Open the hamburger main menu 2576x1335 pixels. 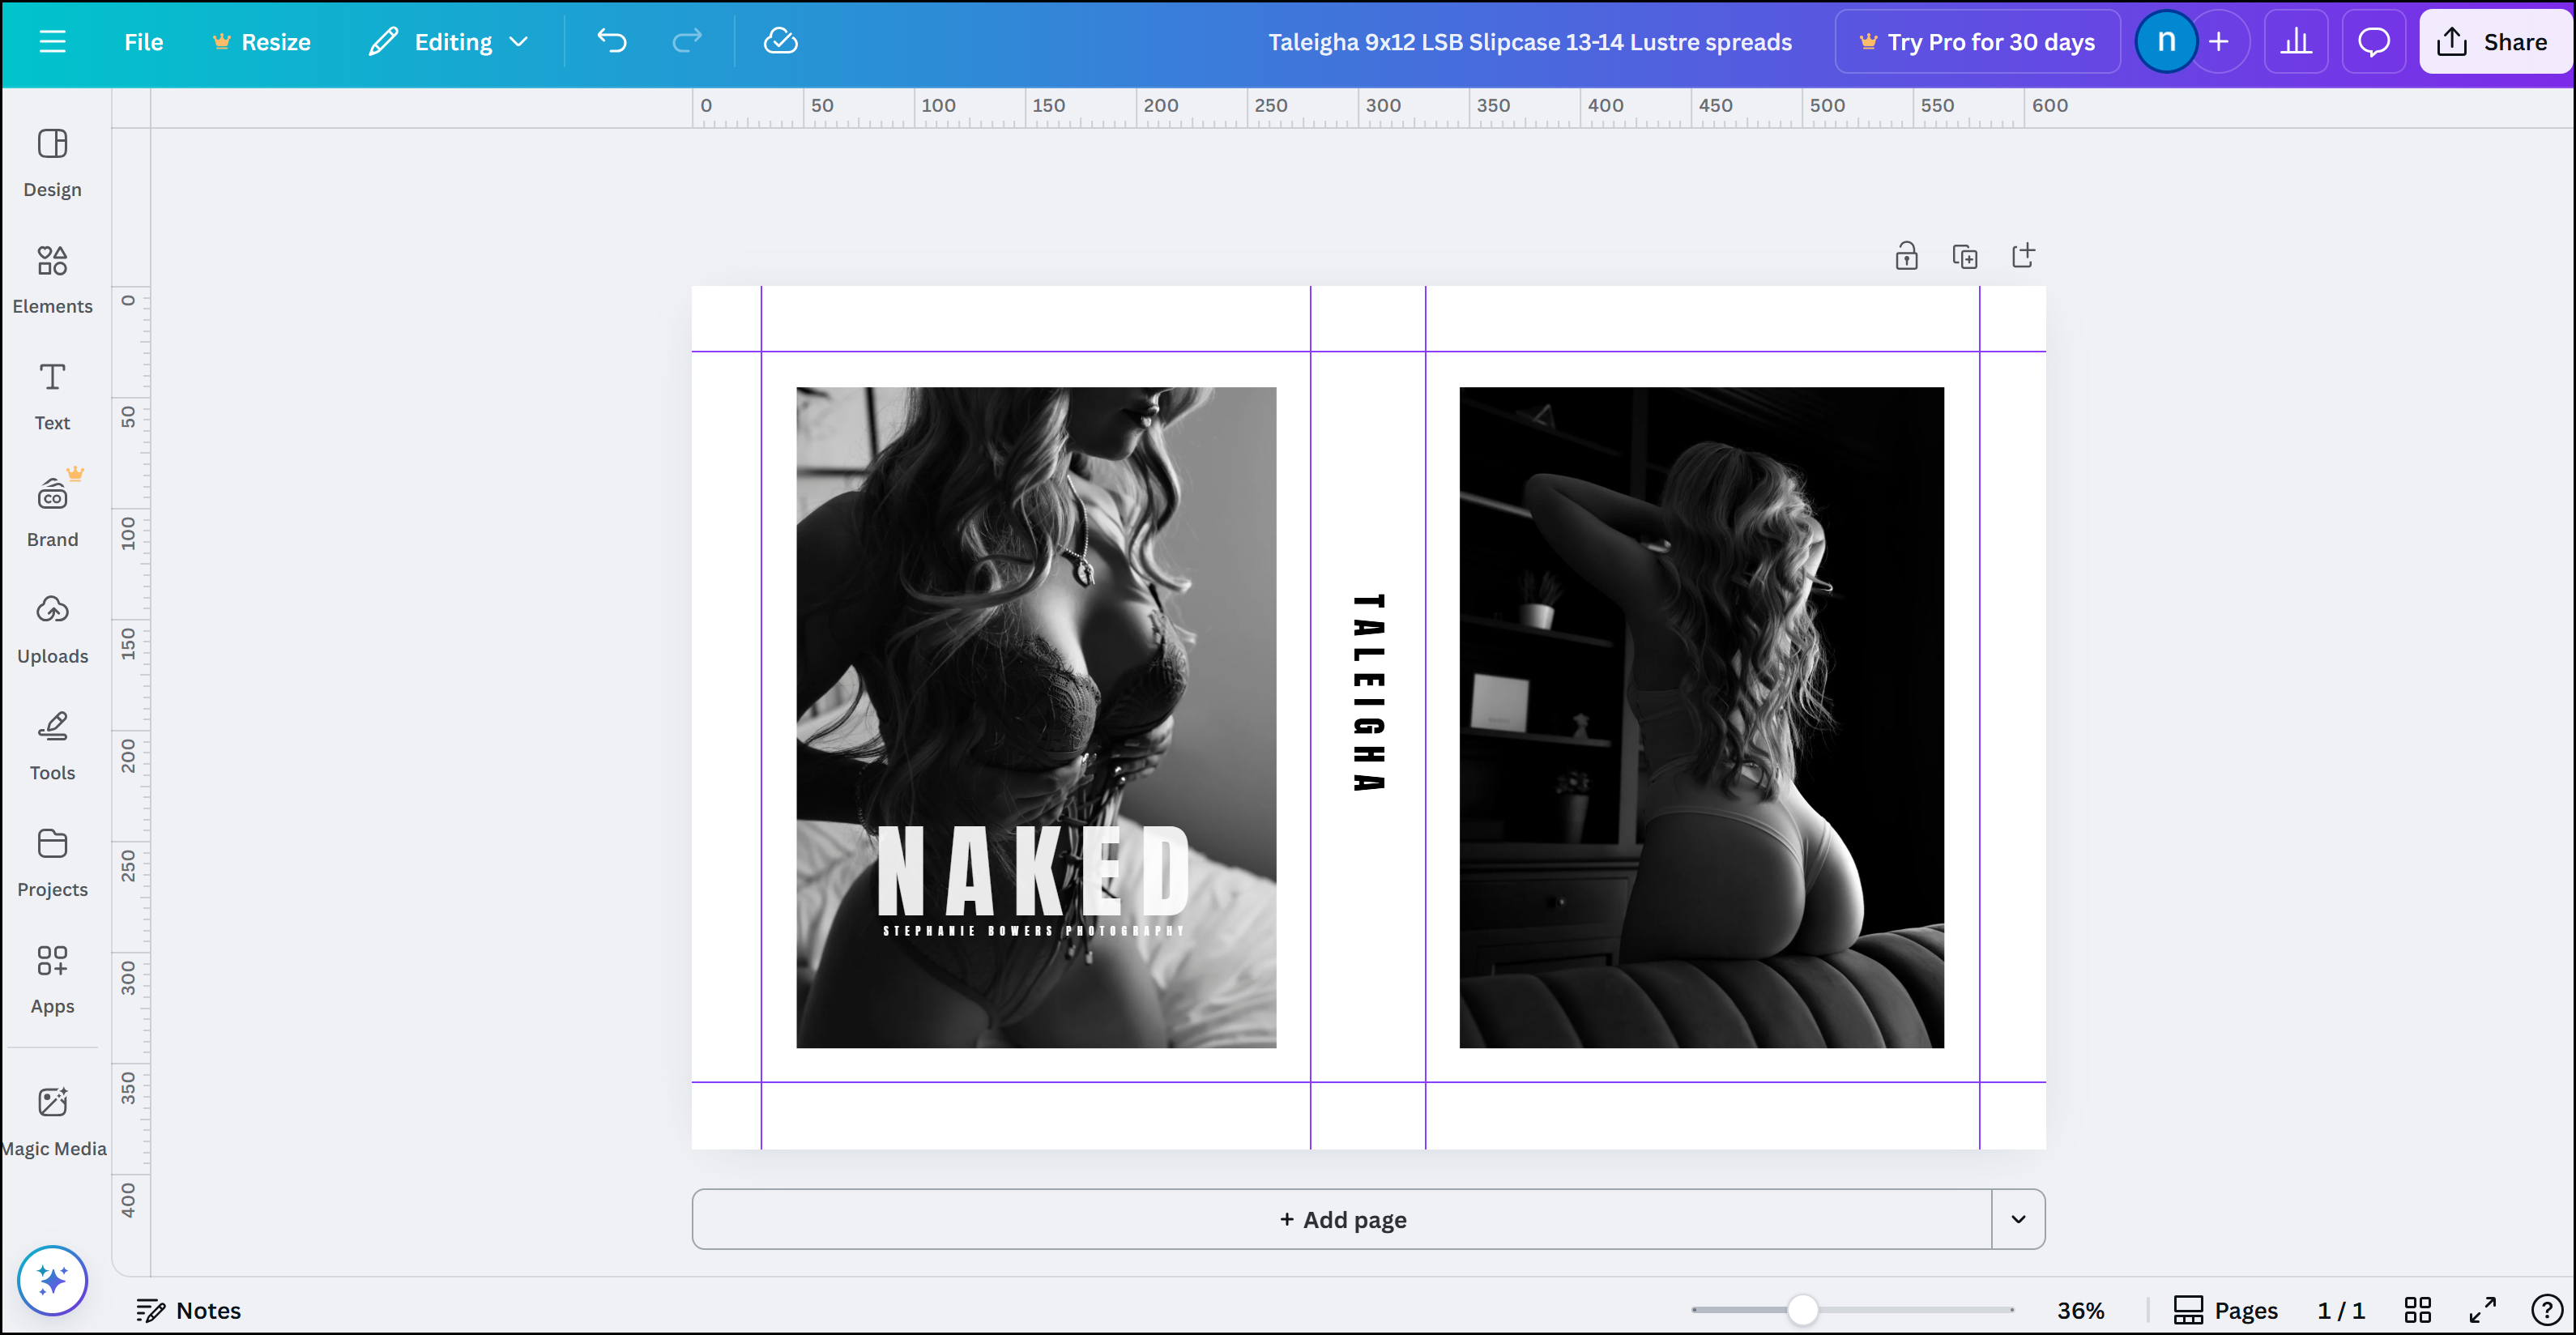52,42
